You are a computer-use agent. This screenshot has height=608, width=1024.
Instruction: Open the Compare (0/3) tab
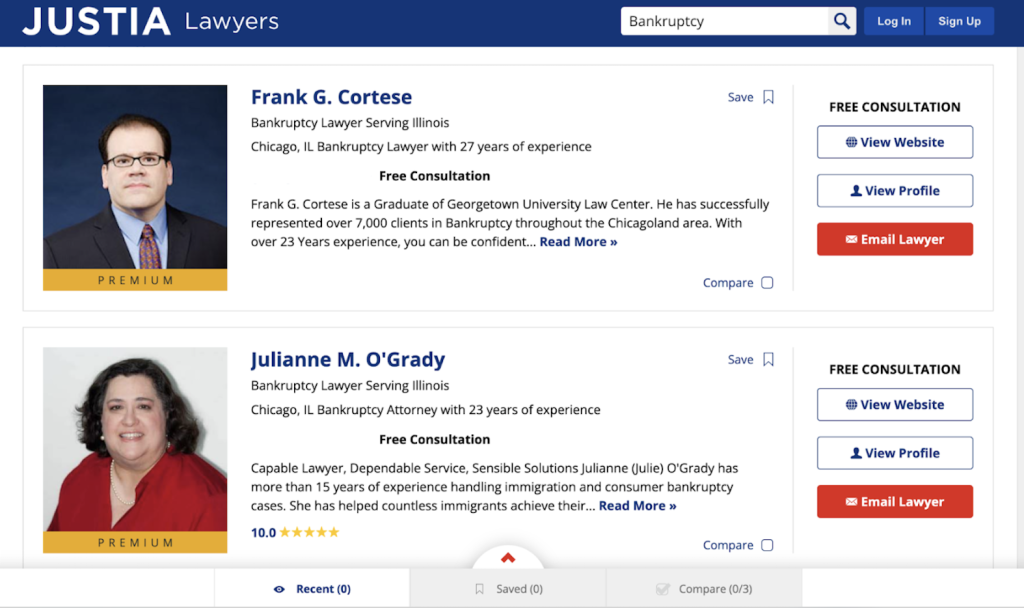(x=704, y=589)
